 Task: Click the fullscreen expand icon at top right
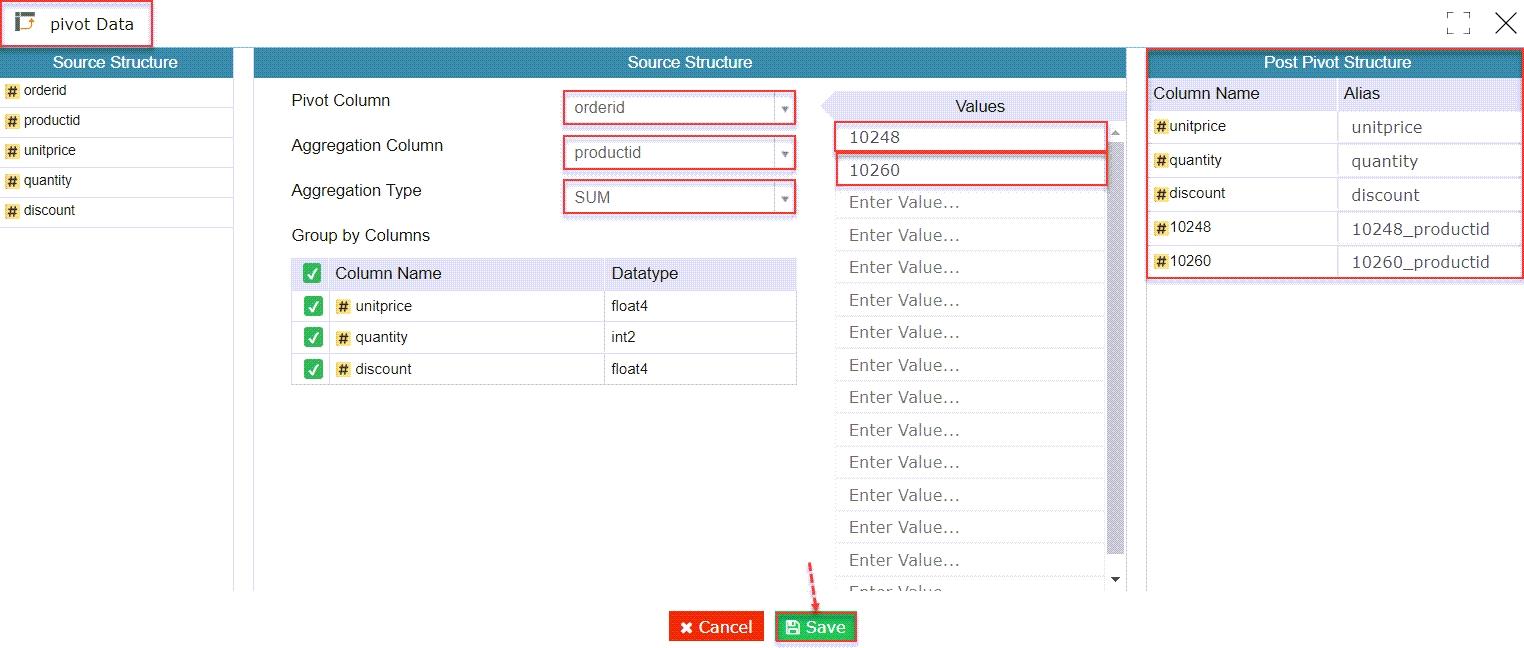pyautogui.click(x=1458, y=22)
